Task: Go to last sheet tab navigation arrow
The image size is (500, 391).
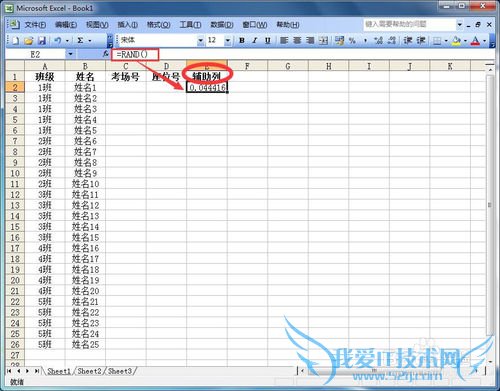Action: [36, 371]
